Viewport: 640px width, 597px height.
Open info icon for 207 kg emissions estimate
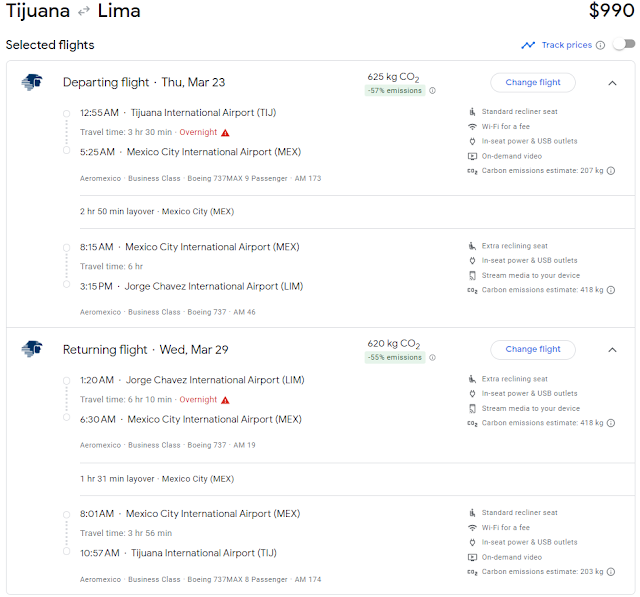611,171
